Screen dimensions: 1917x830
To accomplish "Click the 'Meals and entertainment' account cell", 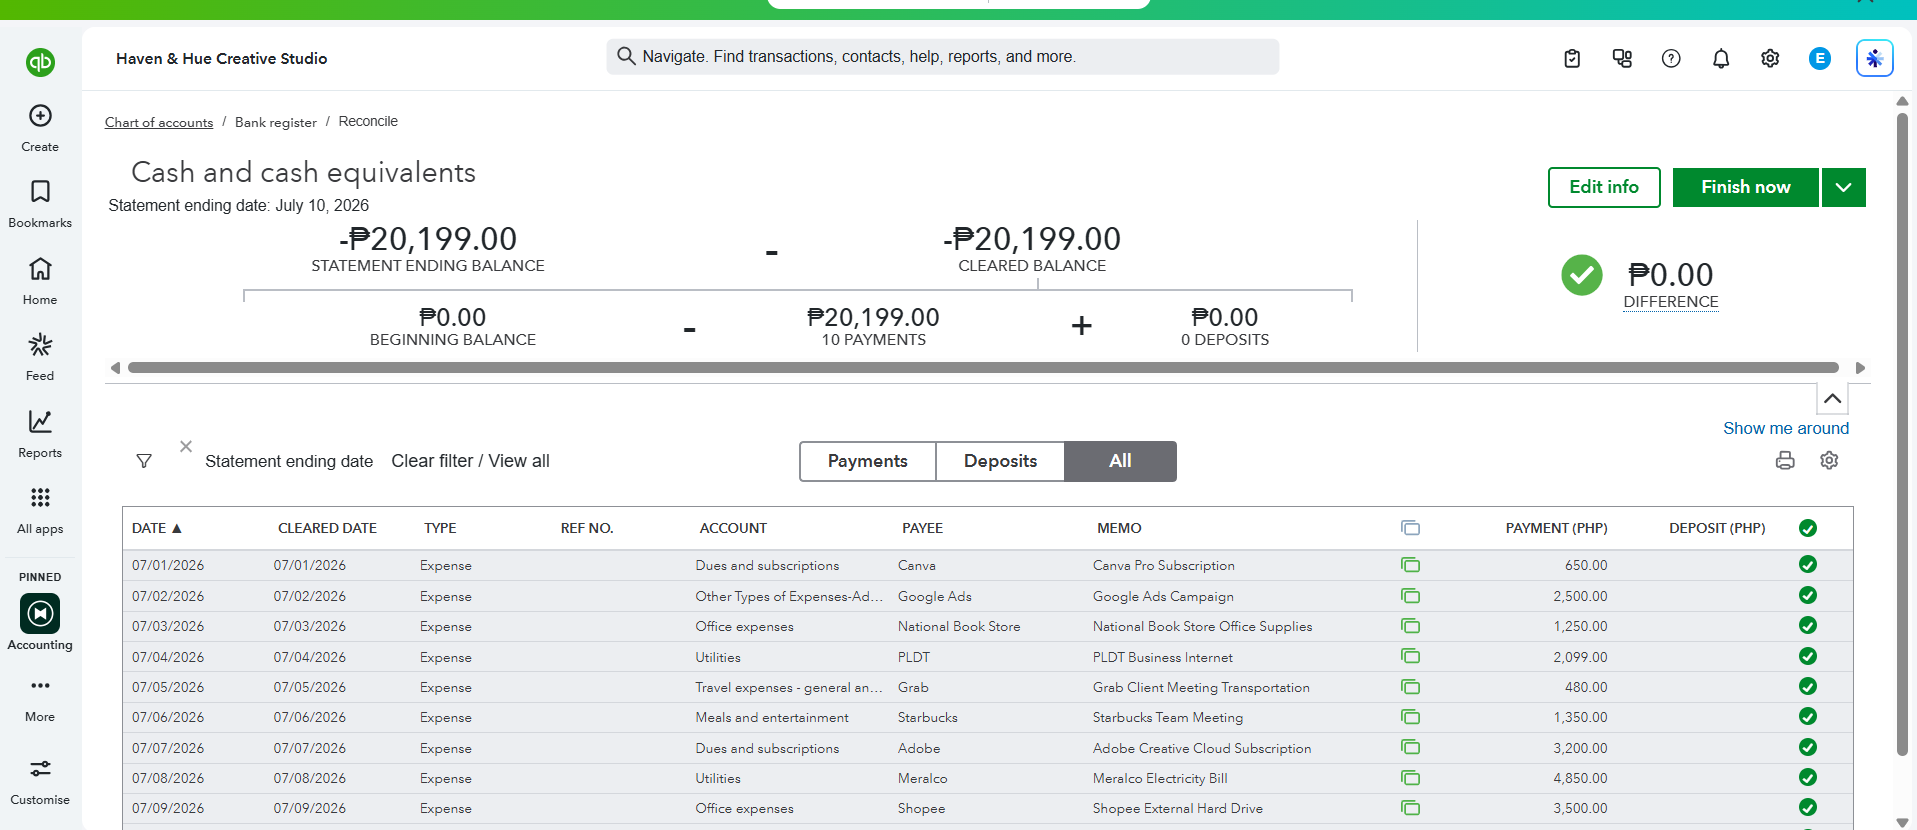I will [x=772, y=717].
